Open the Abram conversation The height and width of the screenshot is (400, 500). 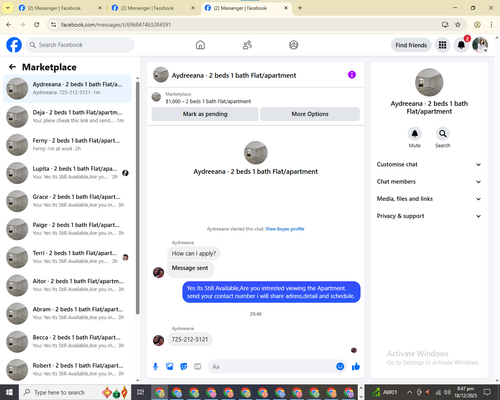67,314
